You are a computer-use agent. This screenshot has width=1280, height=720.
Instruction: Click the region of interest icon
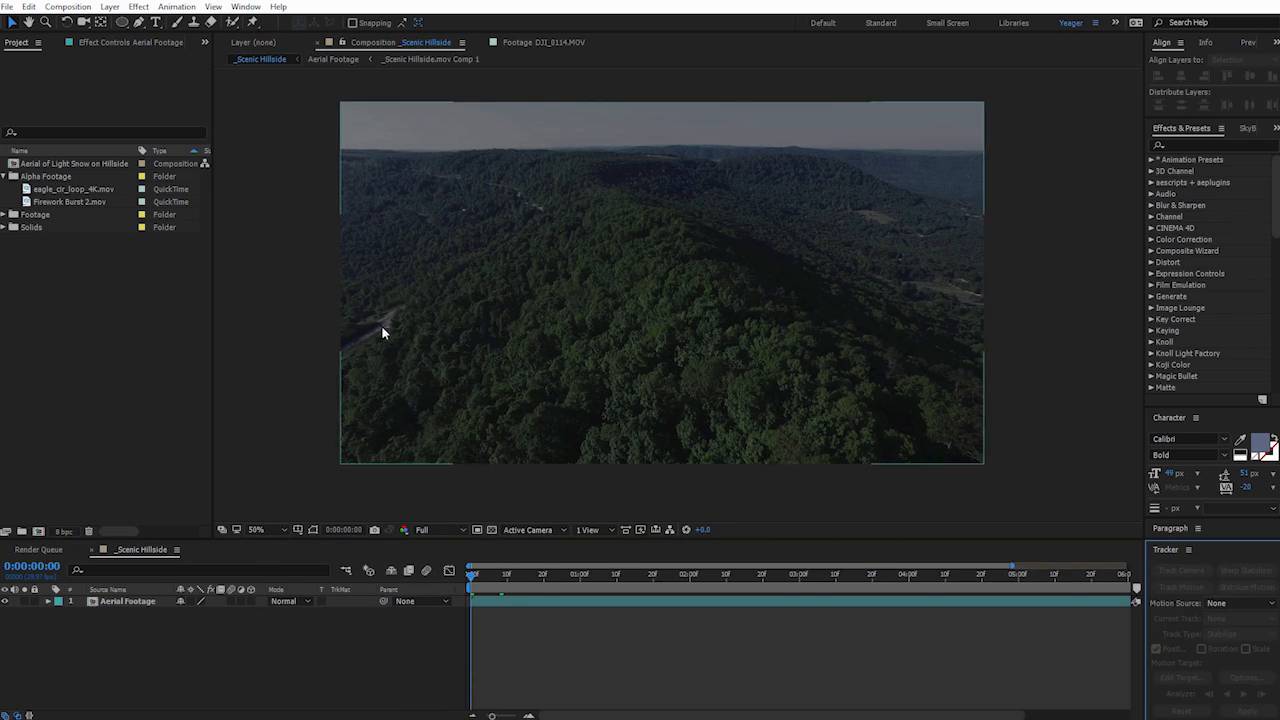[477, 530]
